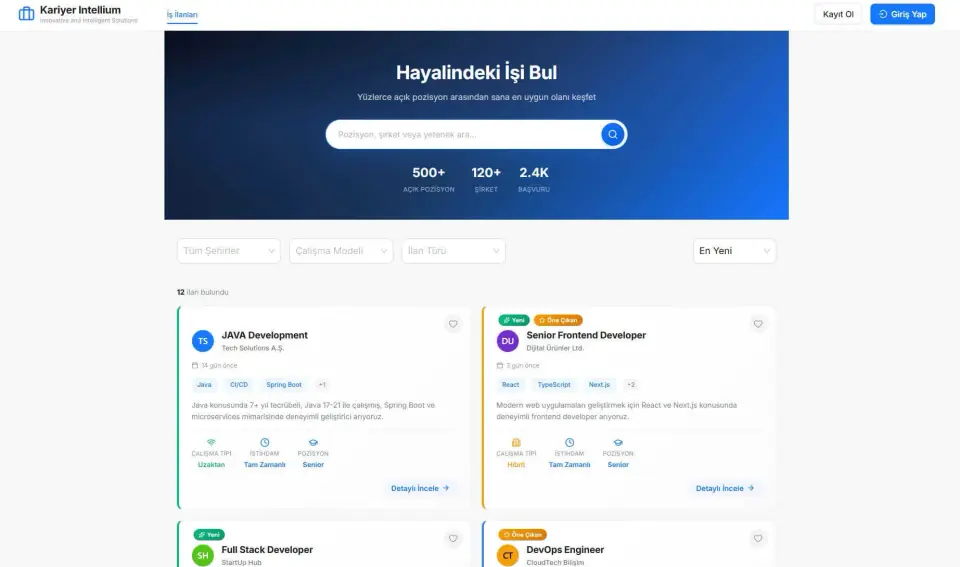Open Detaylı İncele for Senior Frontend Developer
The height and width of the screenshot is (567, 960).
[725, 488]
